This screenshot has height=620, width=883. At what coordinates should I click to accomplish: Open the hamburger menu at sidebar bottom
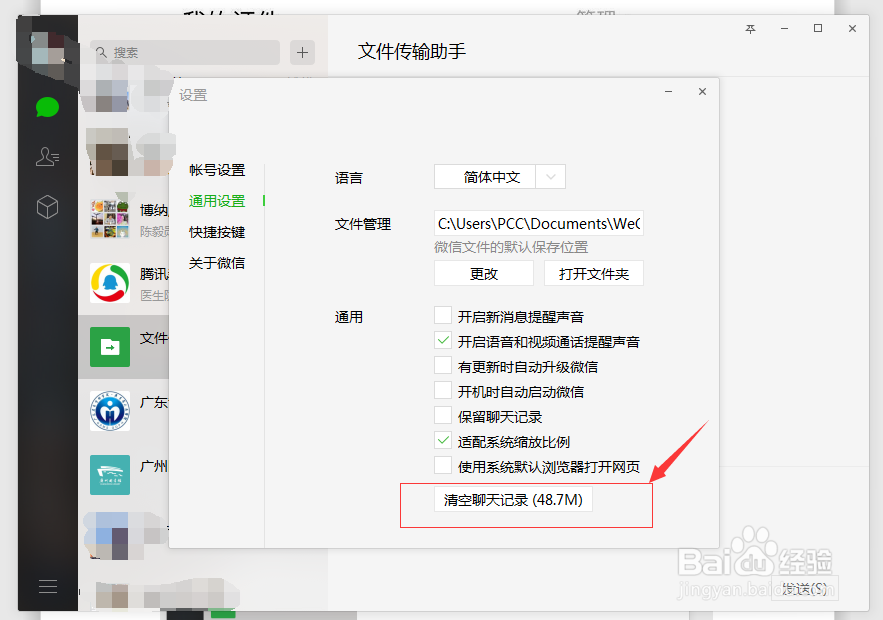(48, 586)
